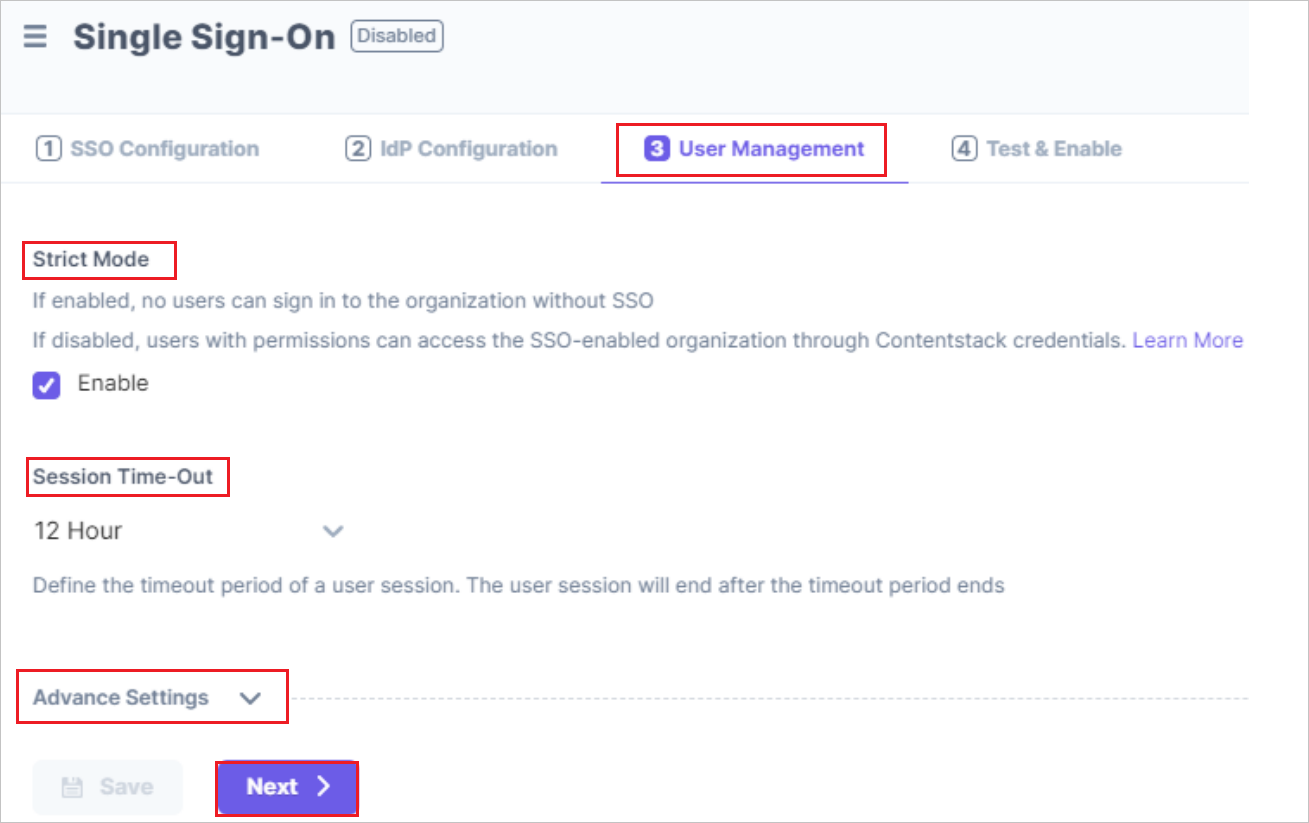Click the chevron beside the 12 Hour value
Image resolution: width=1309 pixels, height=823 pixels.
(333, 531)
